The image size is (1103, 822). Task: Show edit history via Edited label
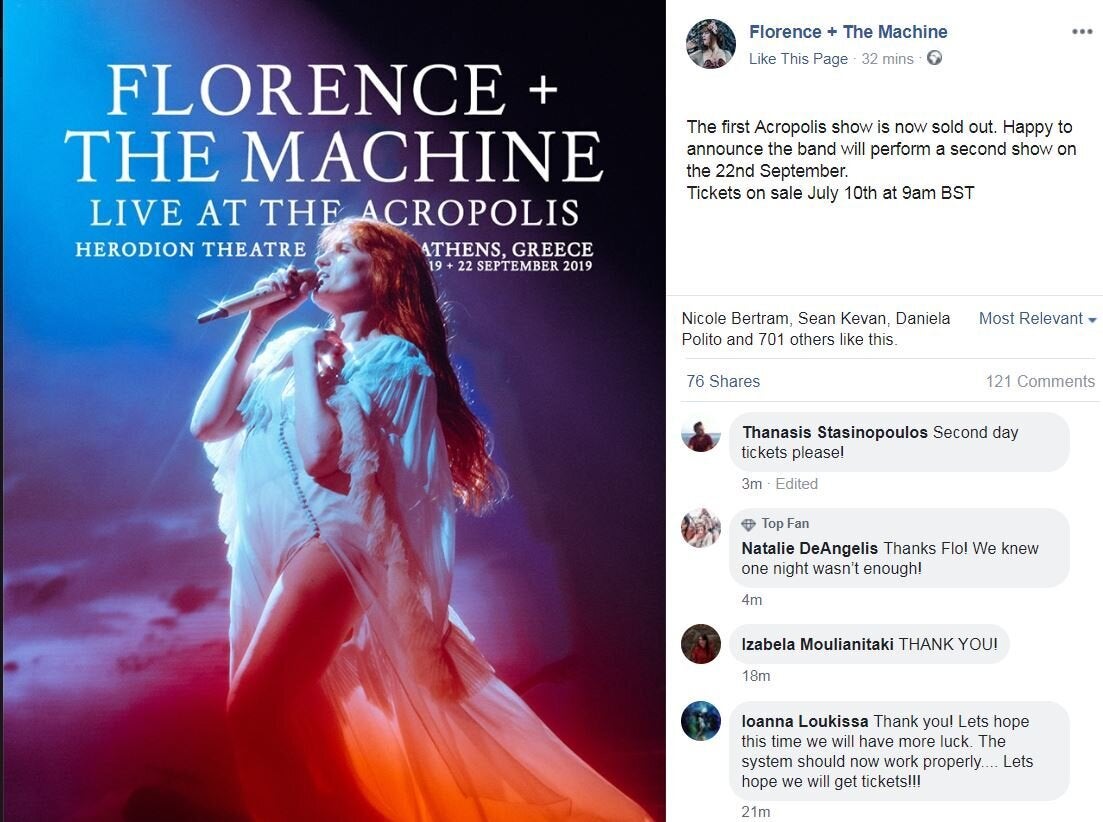[796, 484]
